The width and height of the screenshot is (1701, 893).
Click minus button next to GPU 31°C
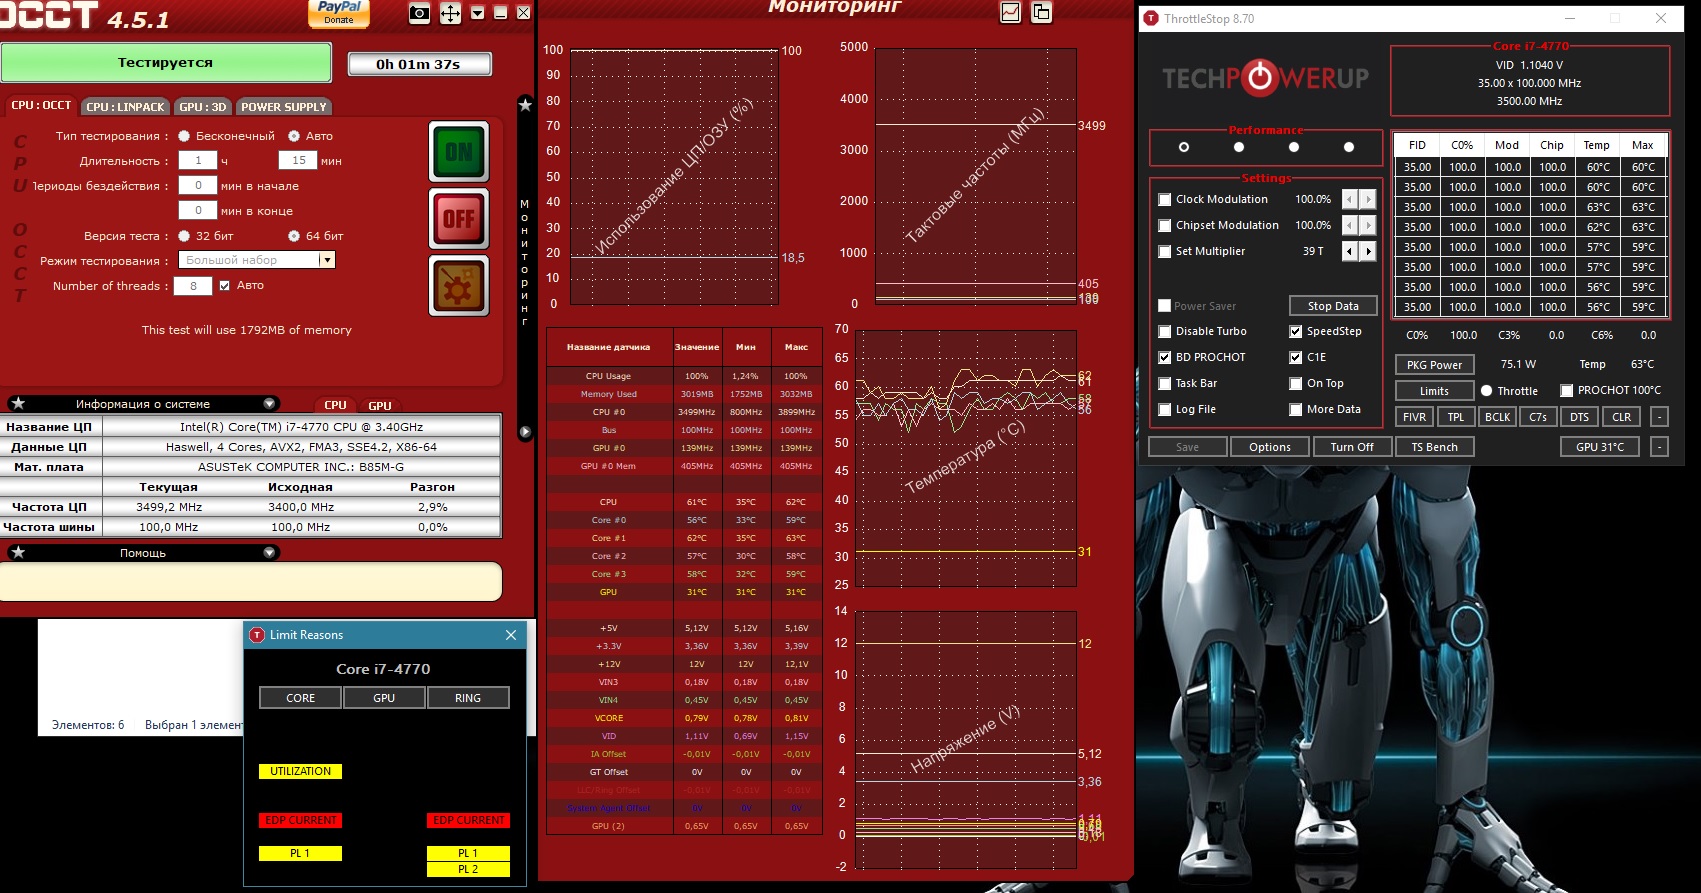(1659, 447)
